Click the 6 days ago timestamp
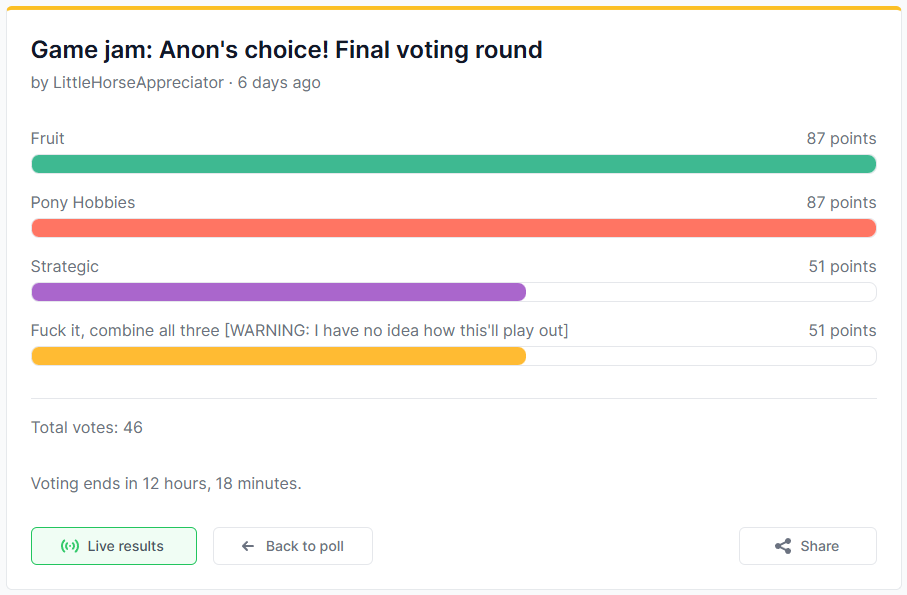 click(x=279, y=82)
